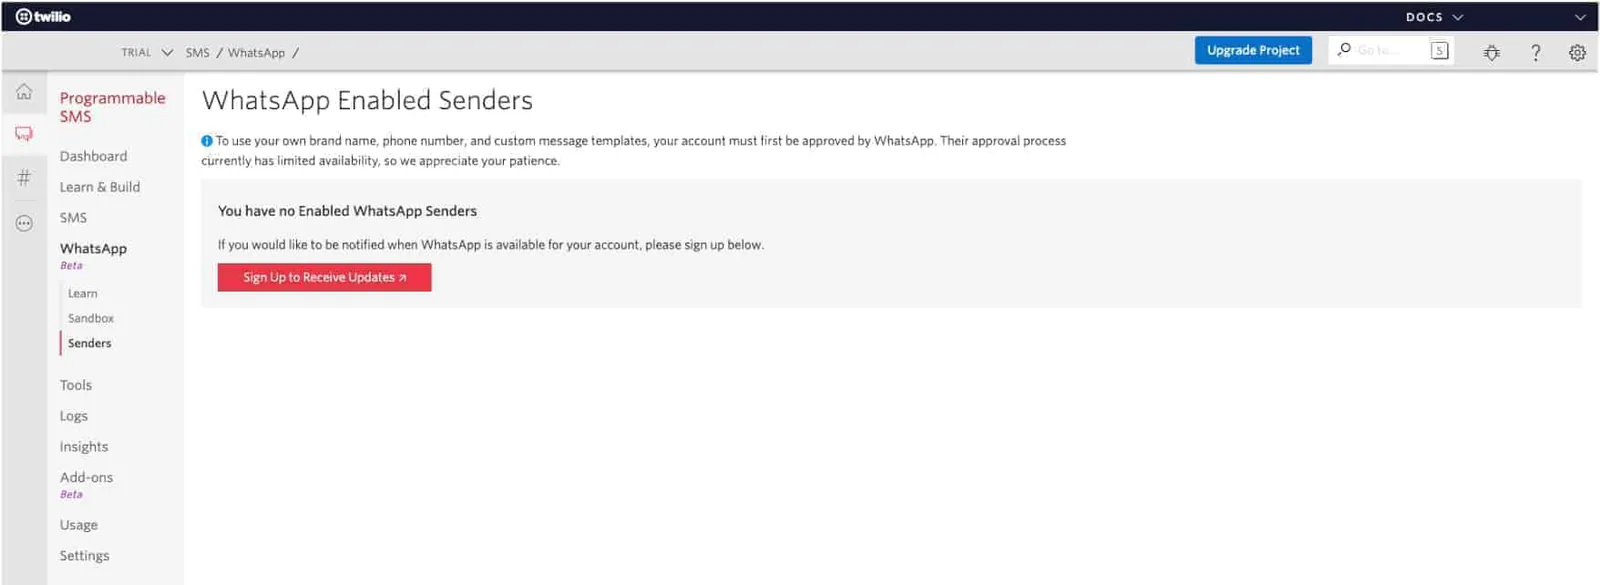Image resolution: width=1600 pixels, height=585 pixels.
Task: Focus the Go to search field
Action: [x=1391, y=50]
